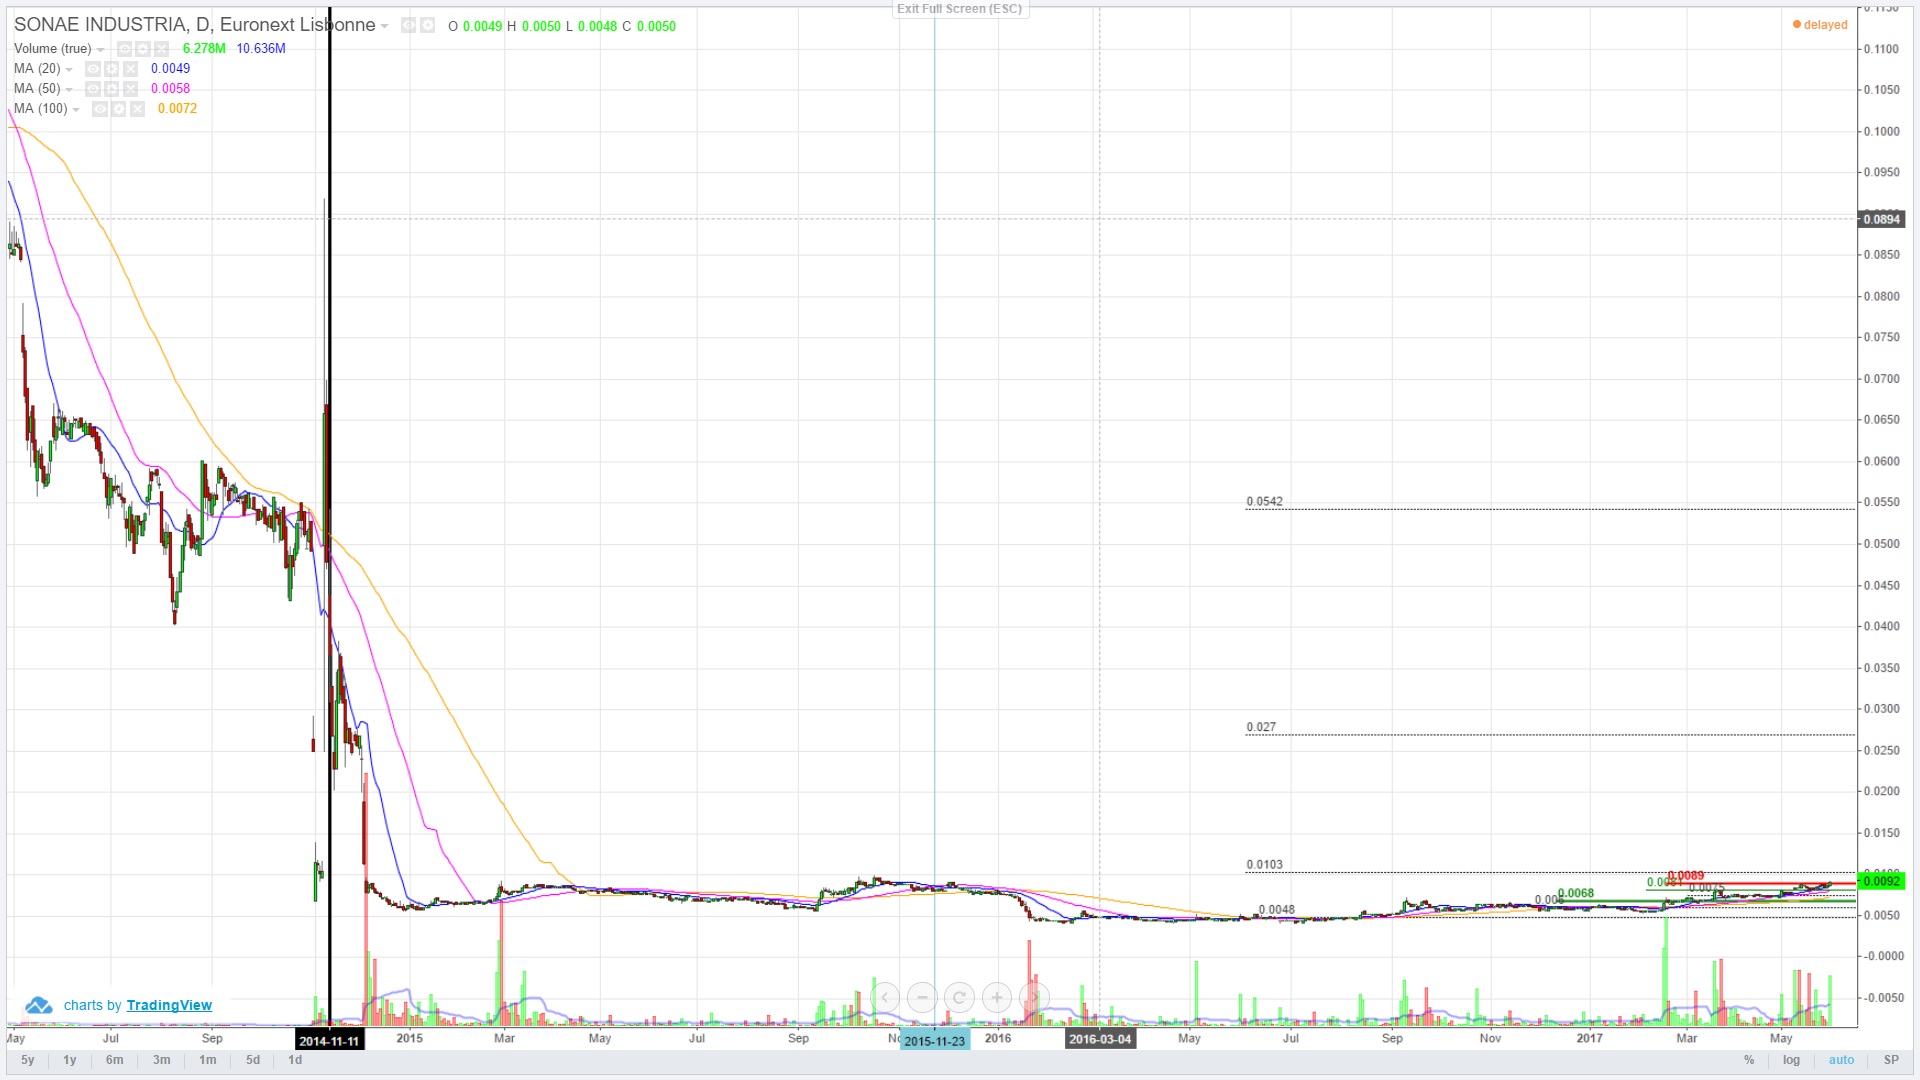Viewport: 1920px width, 1080px height.
Task: Toggle log scale option
Action: coord(1791,1060)
